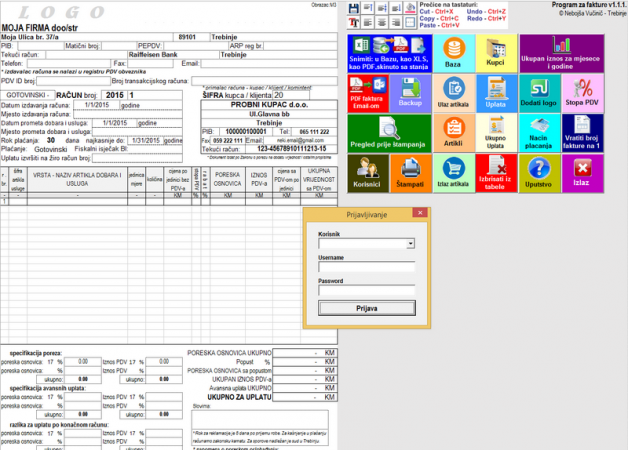This screenshot has height=450, width=628.
Task: Open the Izlaz artikala cart tile
Action: coord(454,173)
